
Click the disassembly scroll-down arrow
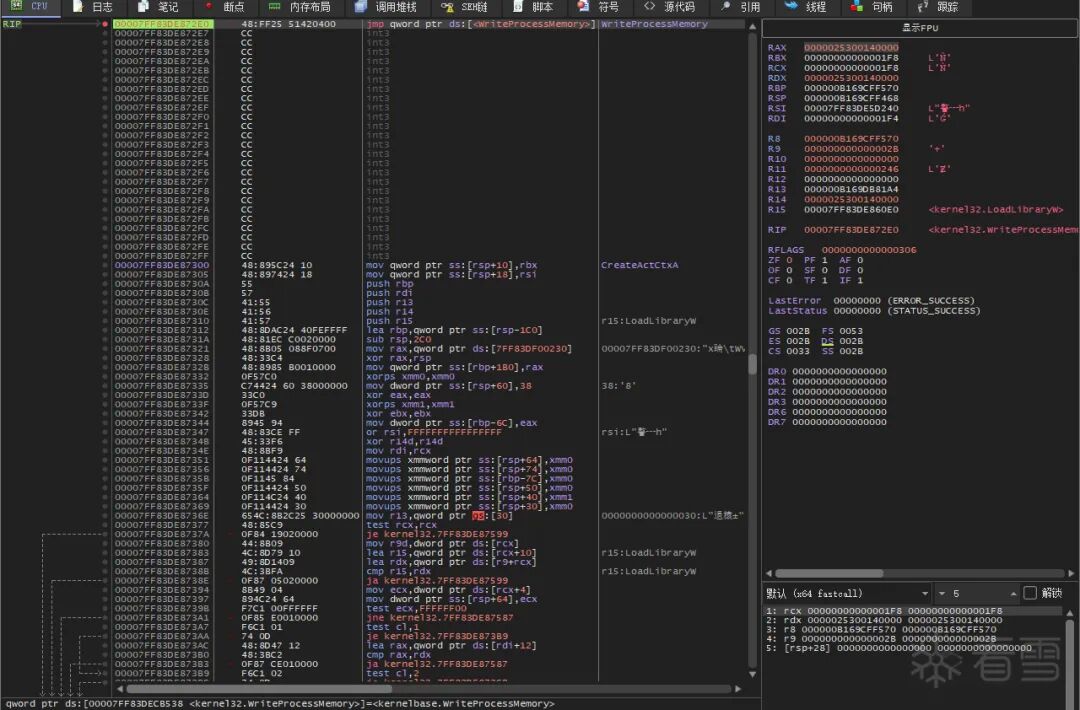point(752,674)
